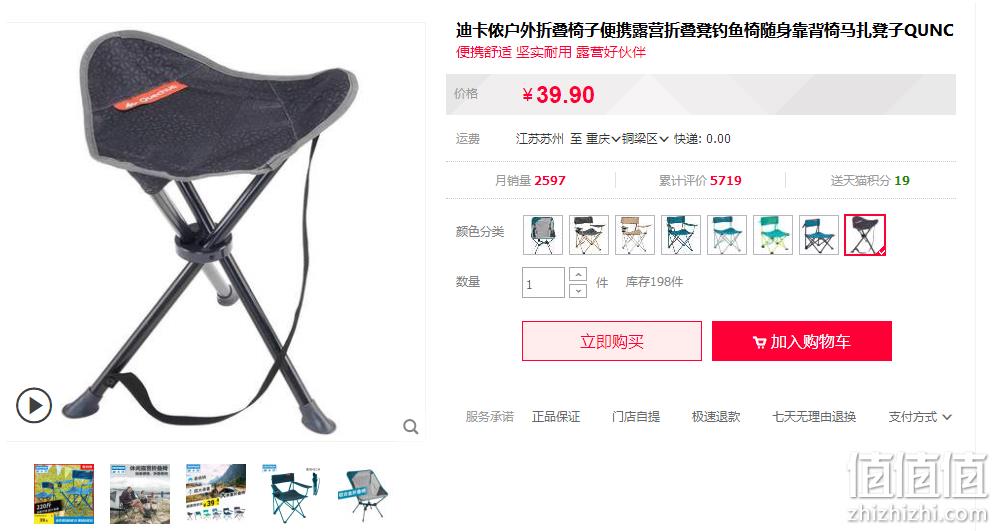The height and width of the screenshot is (531, 997).
Task: Click inside the quantity input field
Action: pos(543,282)
